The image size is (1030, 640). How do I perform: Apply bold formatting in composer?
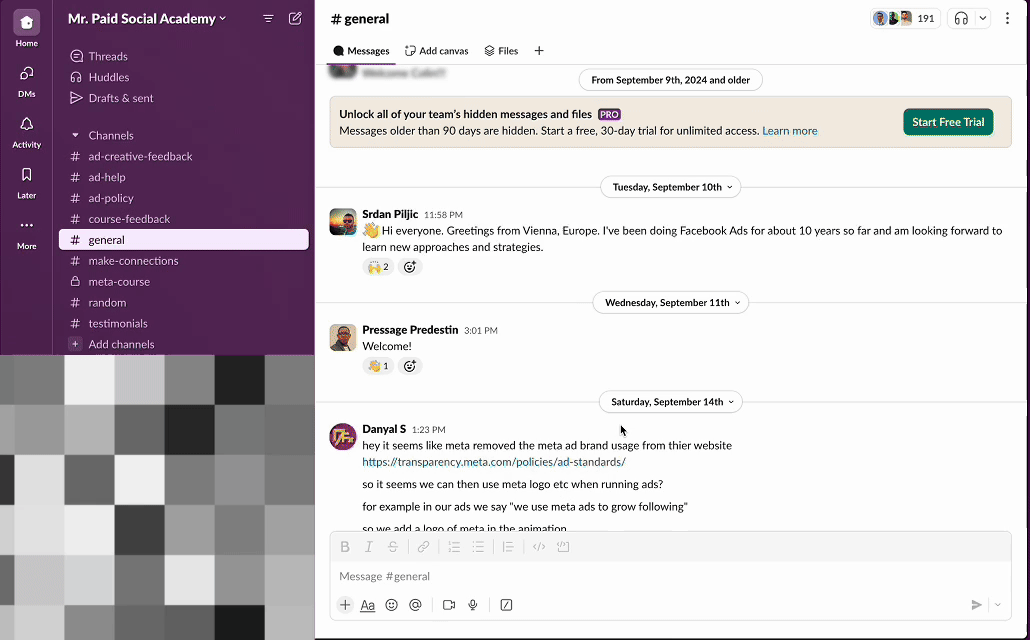point(345,547)
